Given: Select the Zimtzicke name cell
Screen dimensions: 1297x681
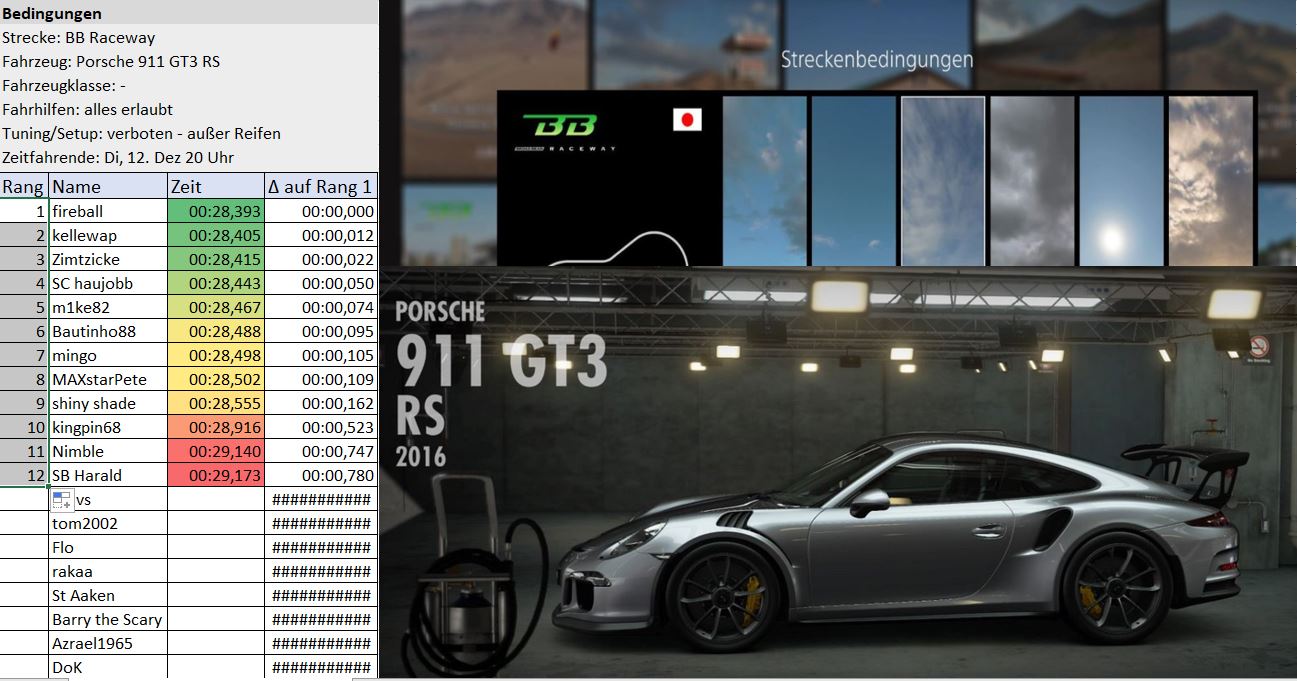Looking at the screenshot, I should pos(108,259).
